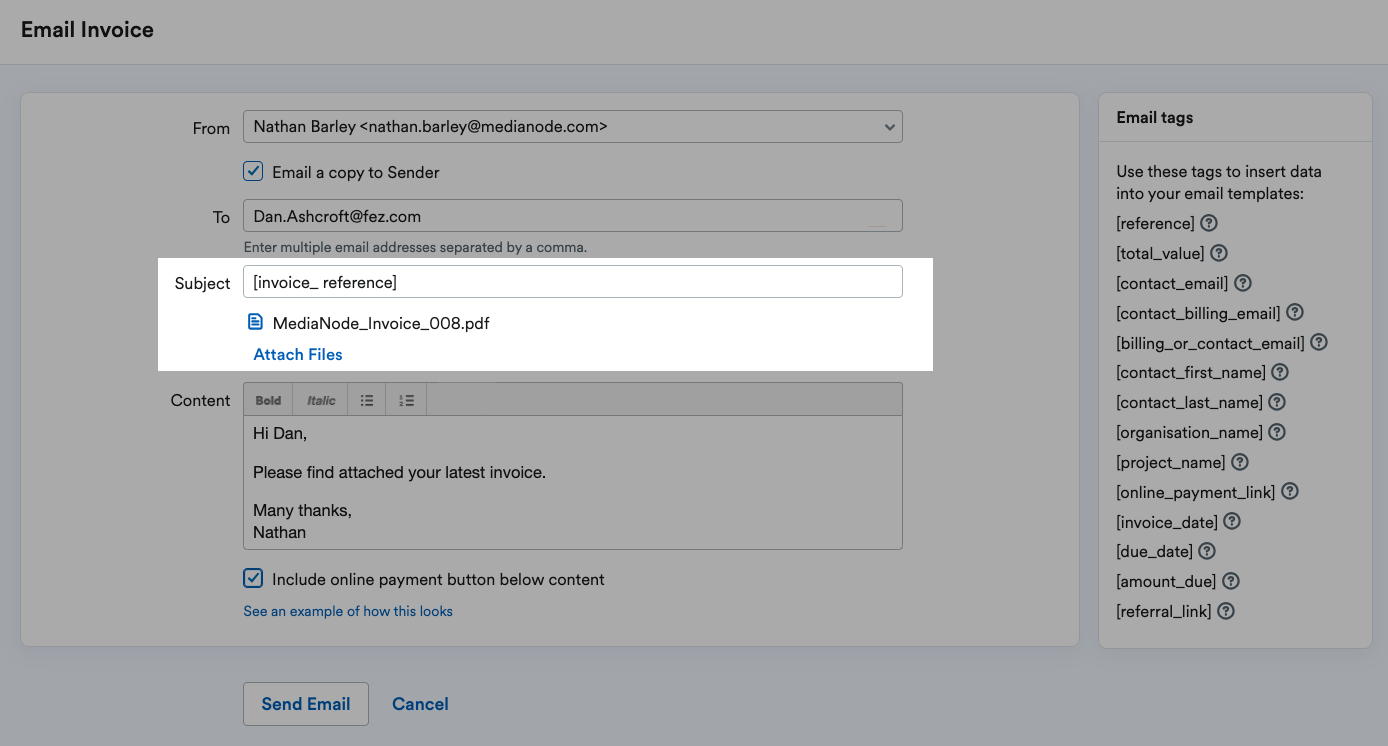Open help icon next to [amount_due] tag
Image resolution: width=1388 pixels, height=746 pixels.
[1231, 581]
